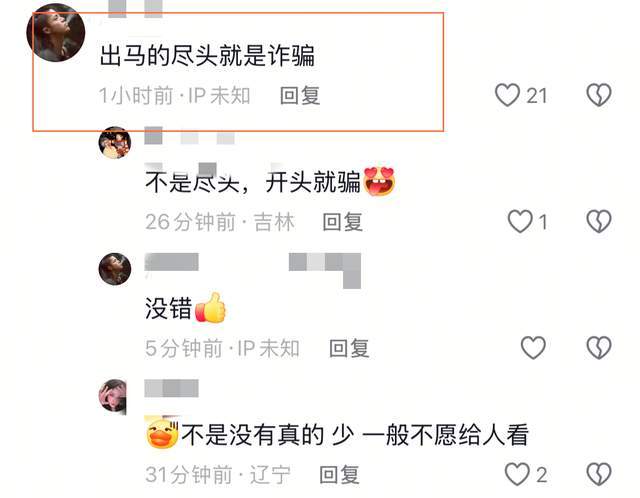Open avatar of 没错 commenter
The image size is (640, 498).
[115, 269]
